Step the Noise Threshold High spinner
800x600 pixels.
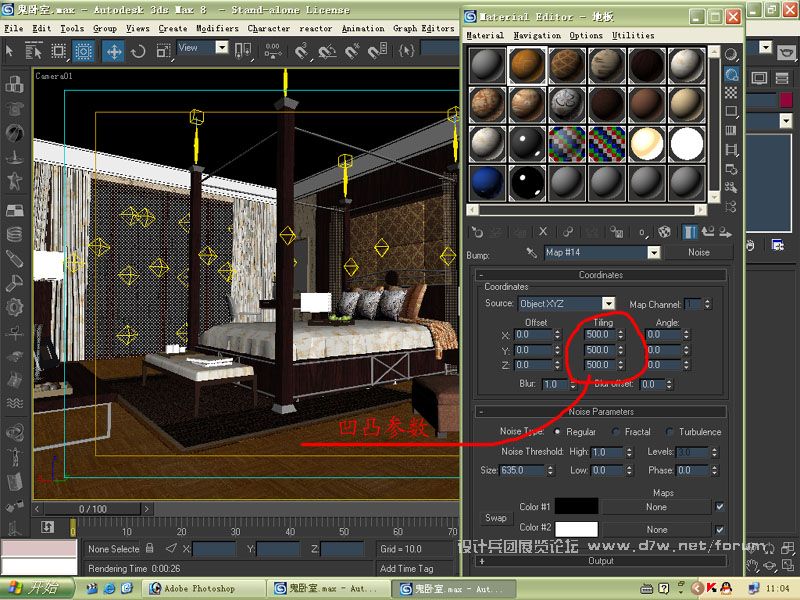pyautogui.click(x=629, y=452)
